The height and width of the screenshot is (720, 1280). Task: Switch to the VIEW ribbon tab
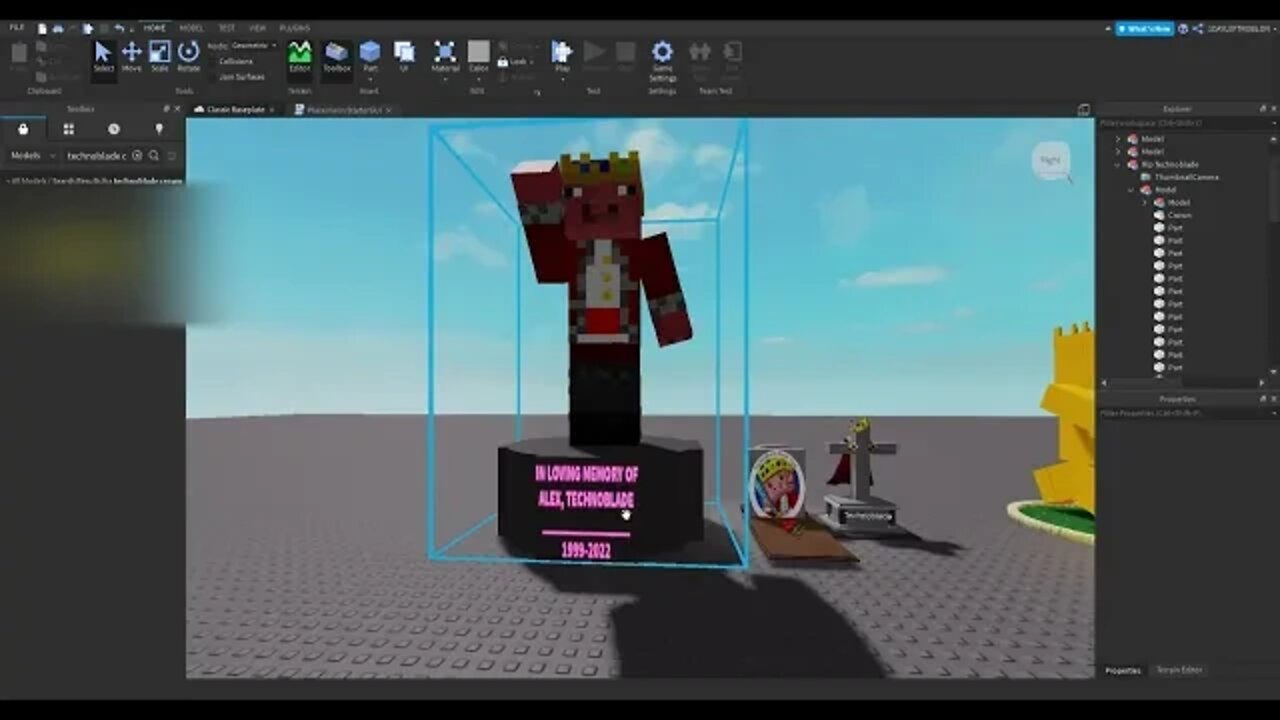point(257,28)
